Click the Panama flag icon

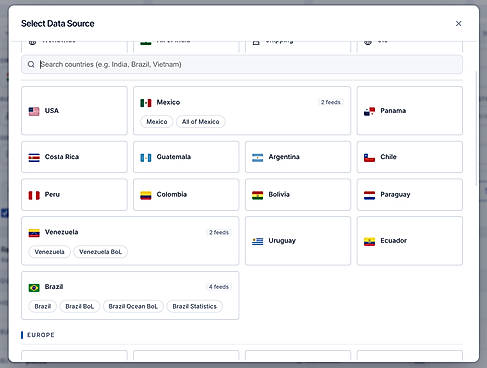click(369, 111)
